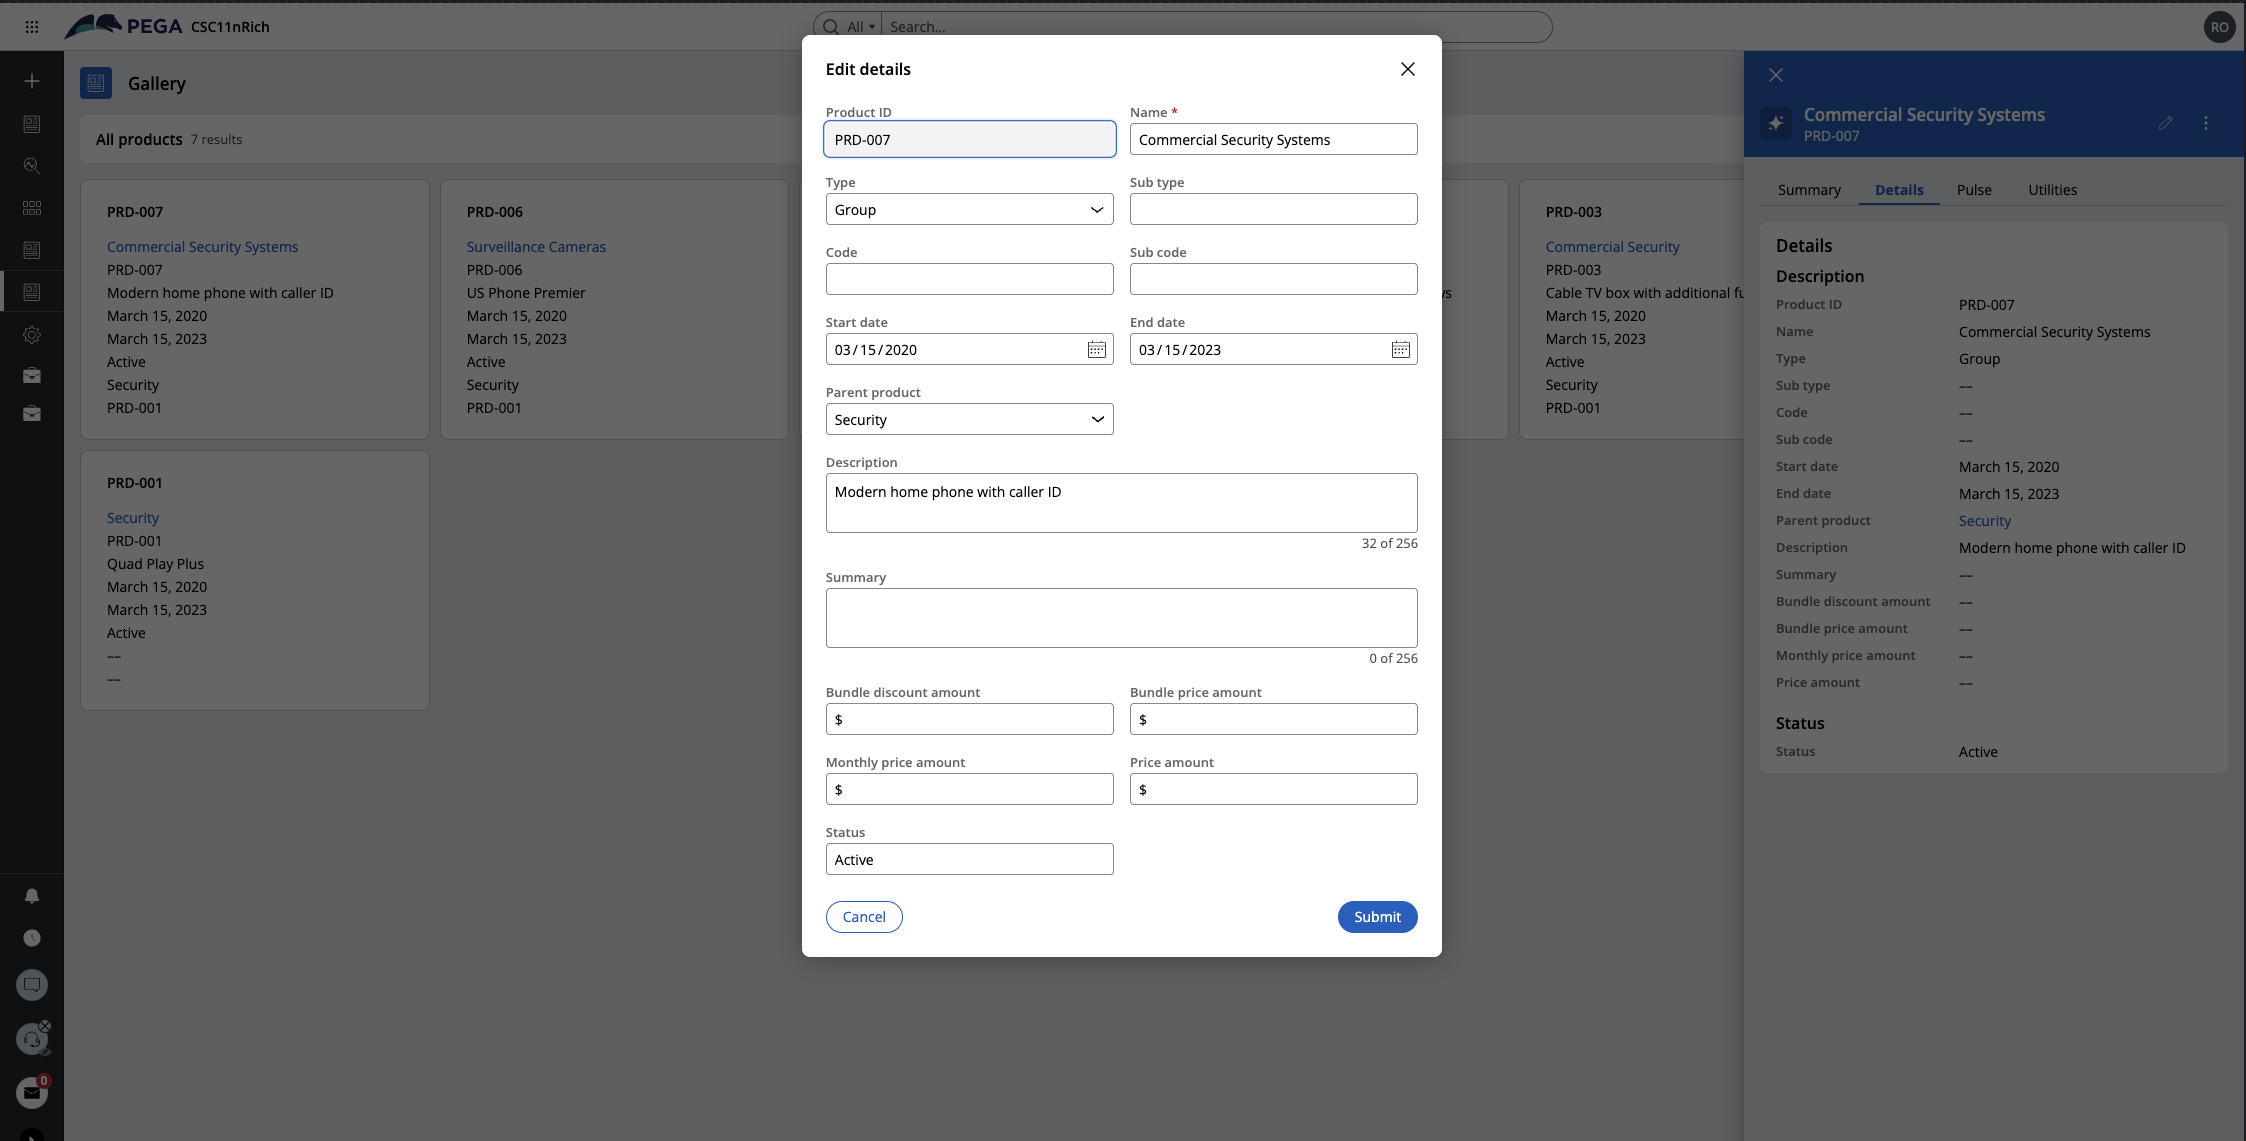The width and height of the screenshot is (2246, 1141).
Task: Click the '0 of 256' character counter
Action: pos(1393,658)
